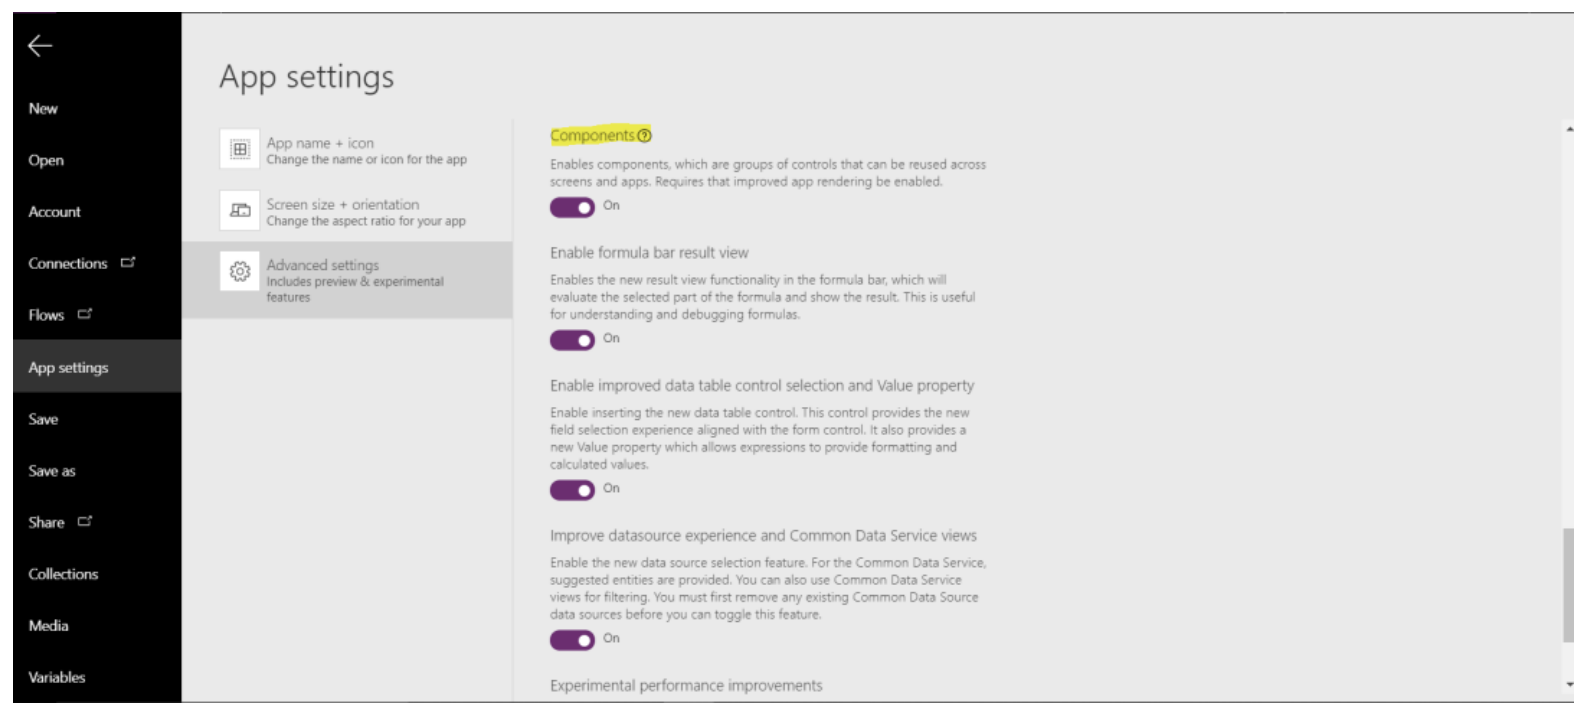Go to Variables in the sidebar
This screenshot has height=714, width=1590.
[57, 677]
